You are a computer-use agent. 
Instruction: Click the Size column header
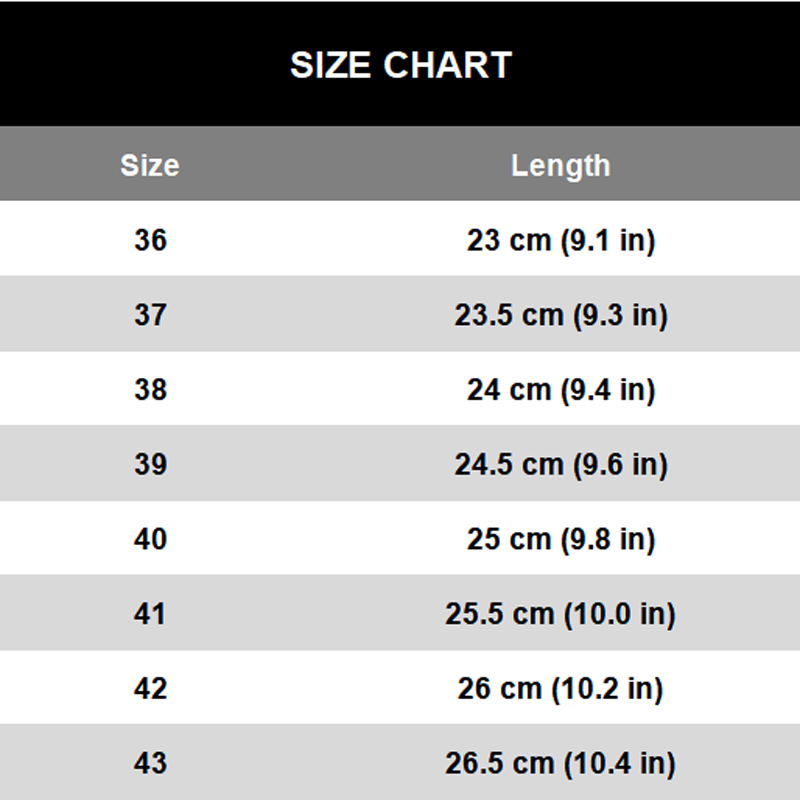pyautogui.click(x=150, y=165)
